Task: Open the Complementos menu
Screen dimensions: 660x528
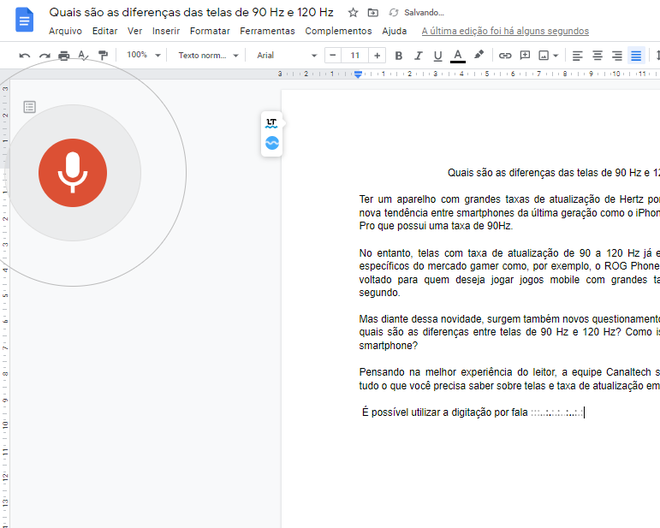Action: [338, 31]
